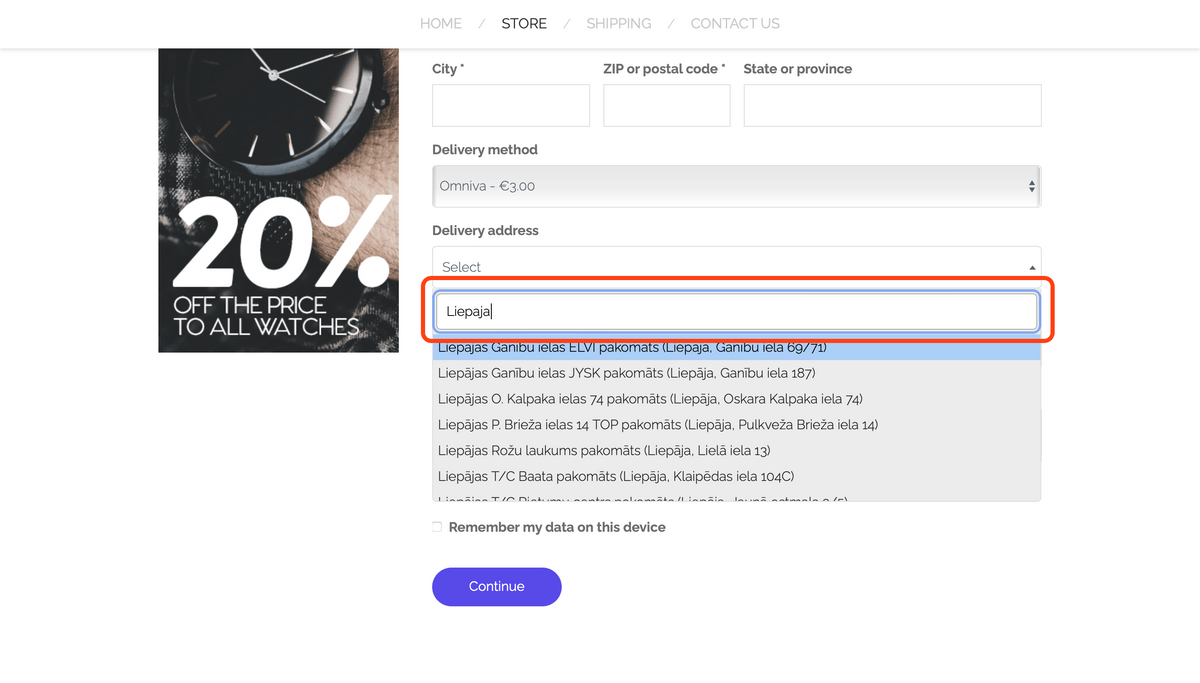Visit the CONTACT US page

(x=735, y=23)
